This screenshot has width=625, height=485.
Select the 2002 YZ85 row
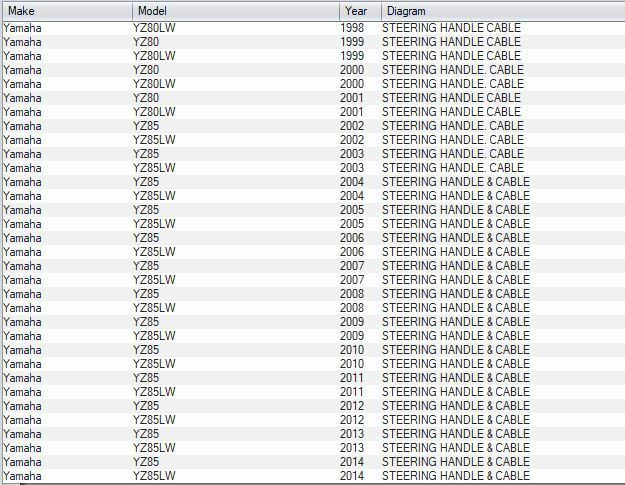[x=314, y=126]
